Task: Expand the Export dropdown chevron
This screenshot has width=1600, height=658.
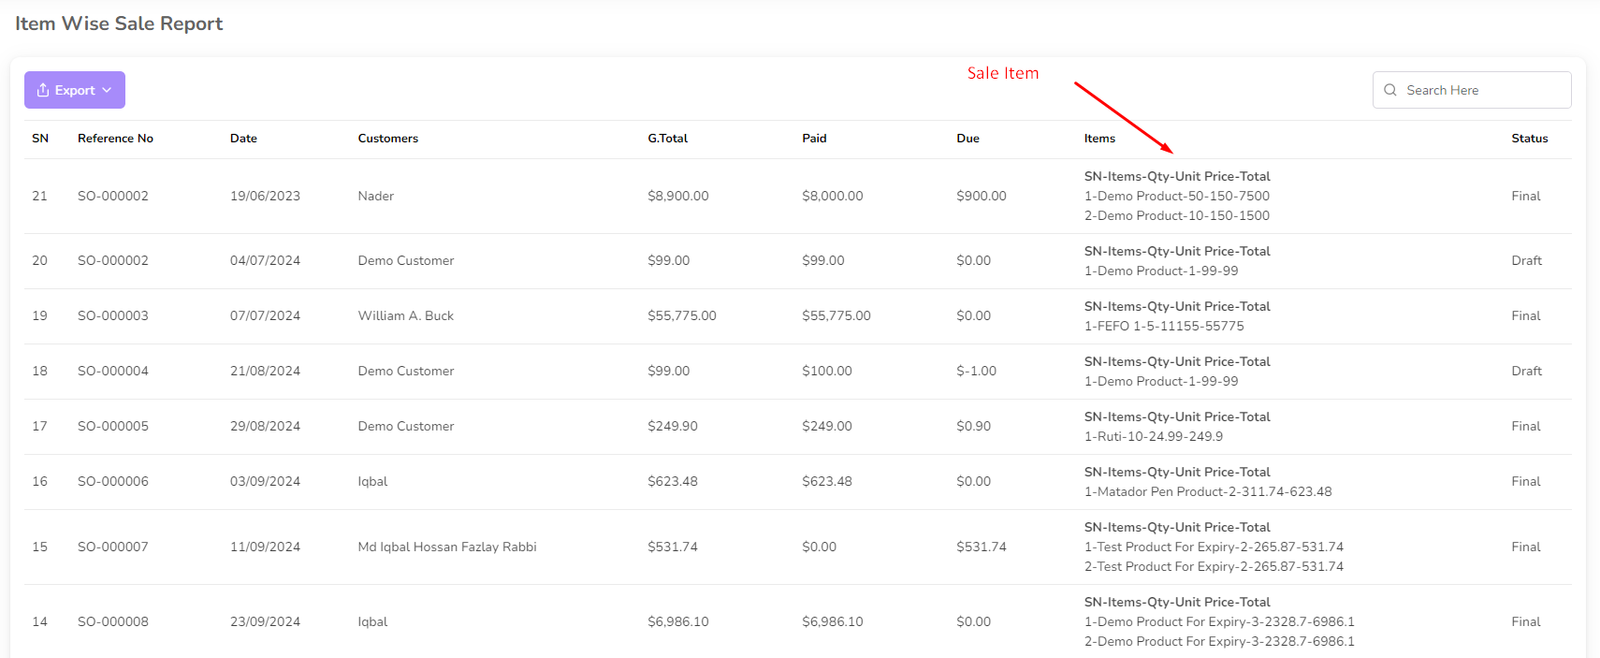Action: [107, 90]
